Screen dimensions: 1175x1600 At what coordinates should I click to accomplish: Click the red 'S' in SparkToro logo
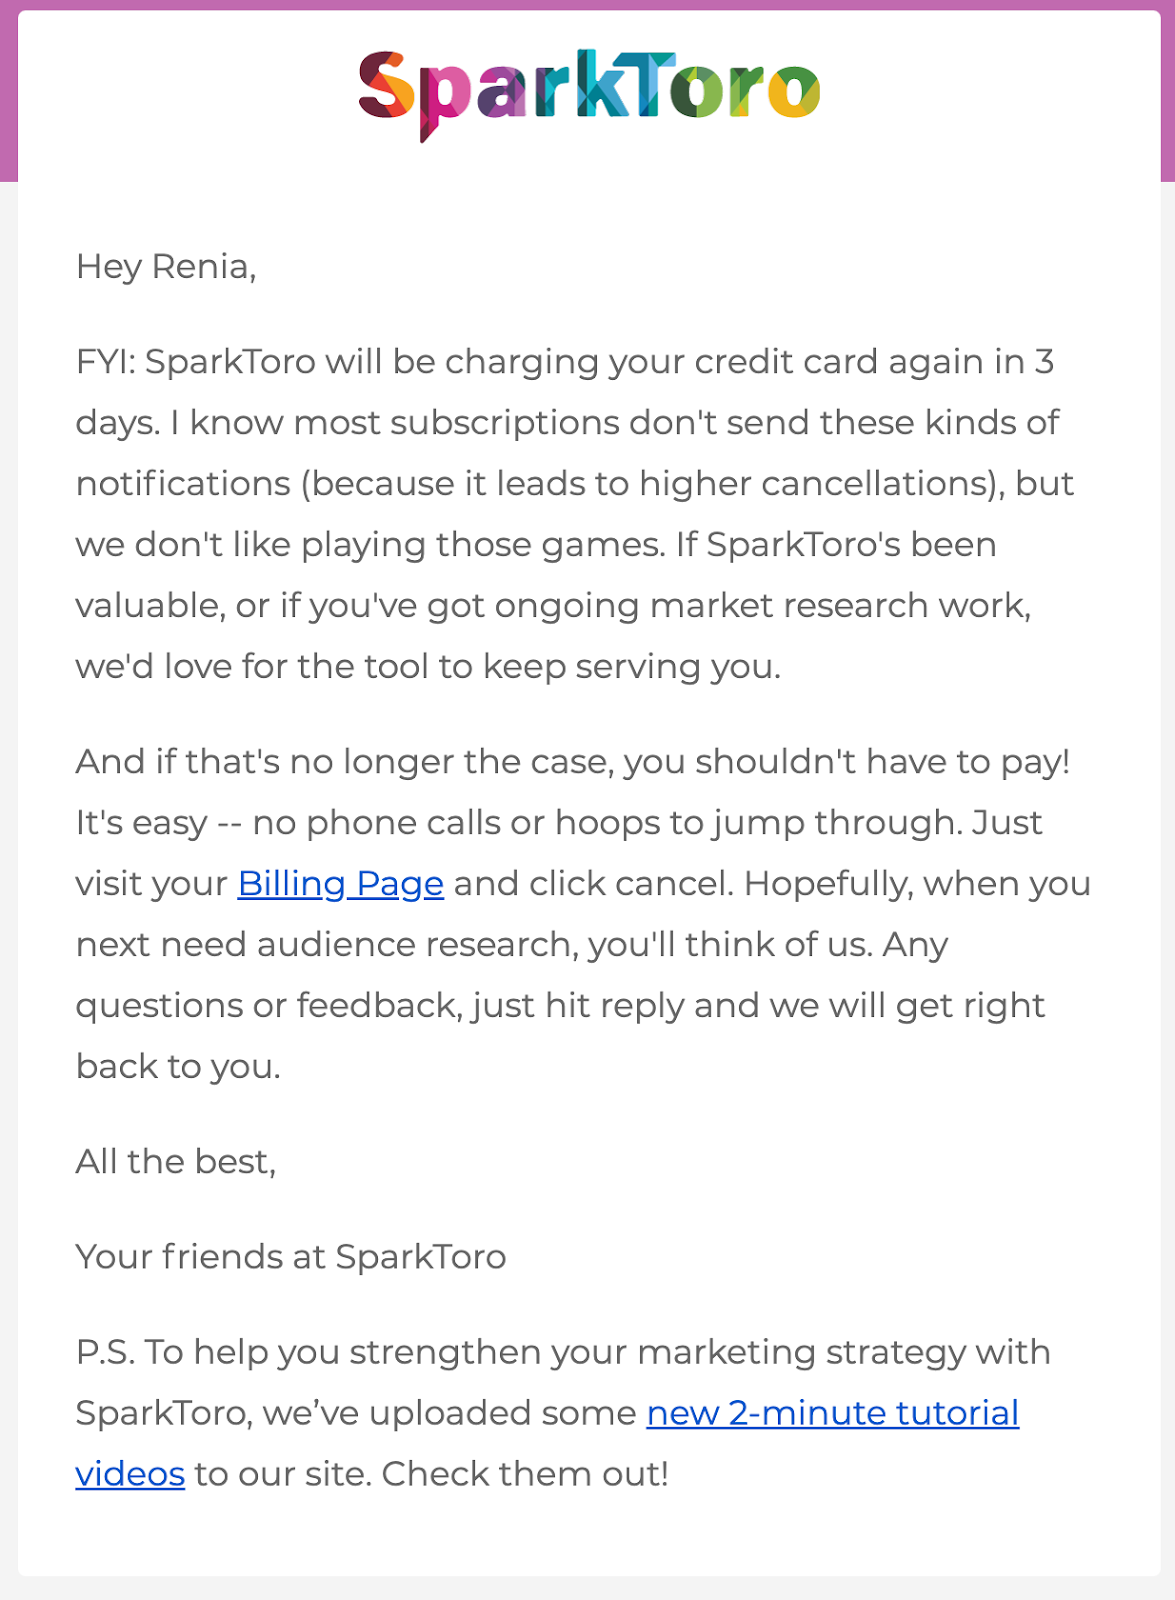[x=385, y=88]
